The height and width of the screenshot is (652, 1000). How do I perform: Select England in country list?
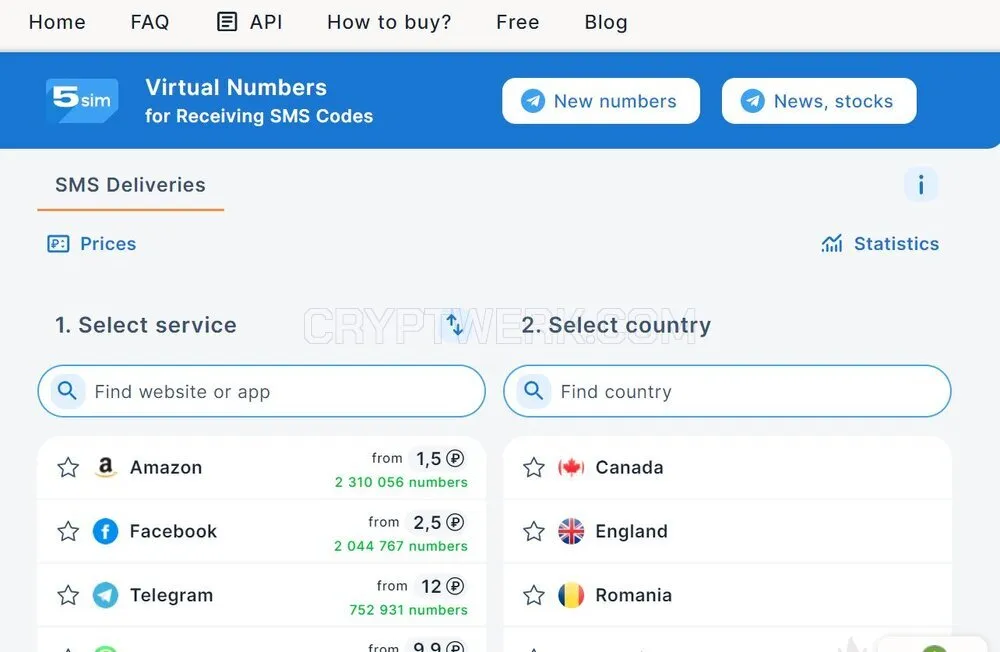727,531
